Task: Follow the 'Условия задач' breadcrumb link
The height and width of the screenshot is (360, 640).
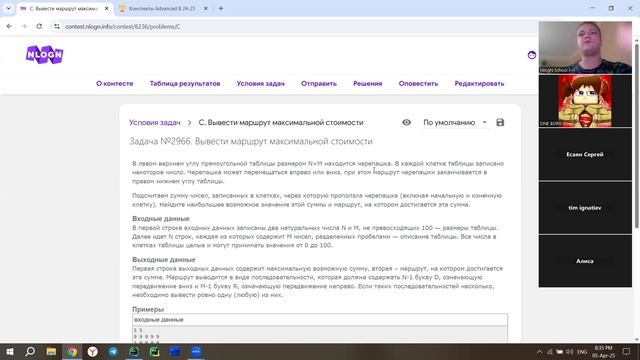Action: [155, 122]
